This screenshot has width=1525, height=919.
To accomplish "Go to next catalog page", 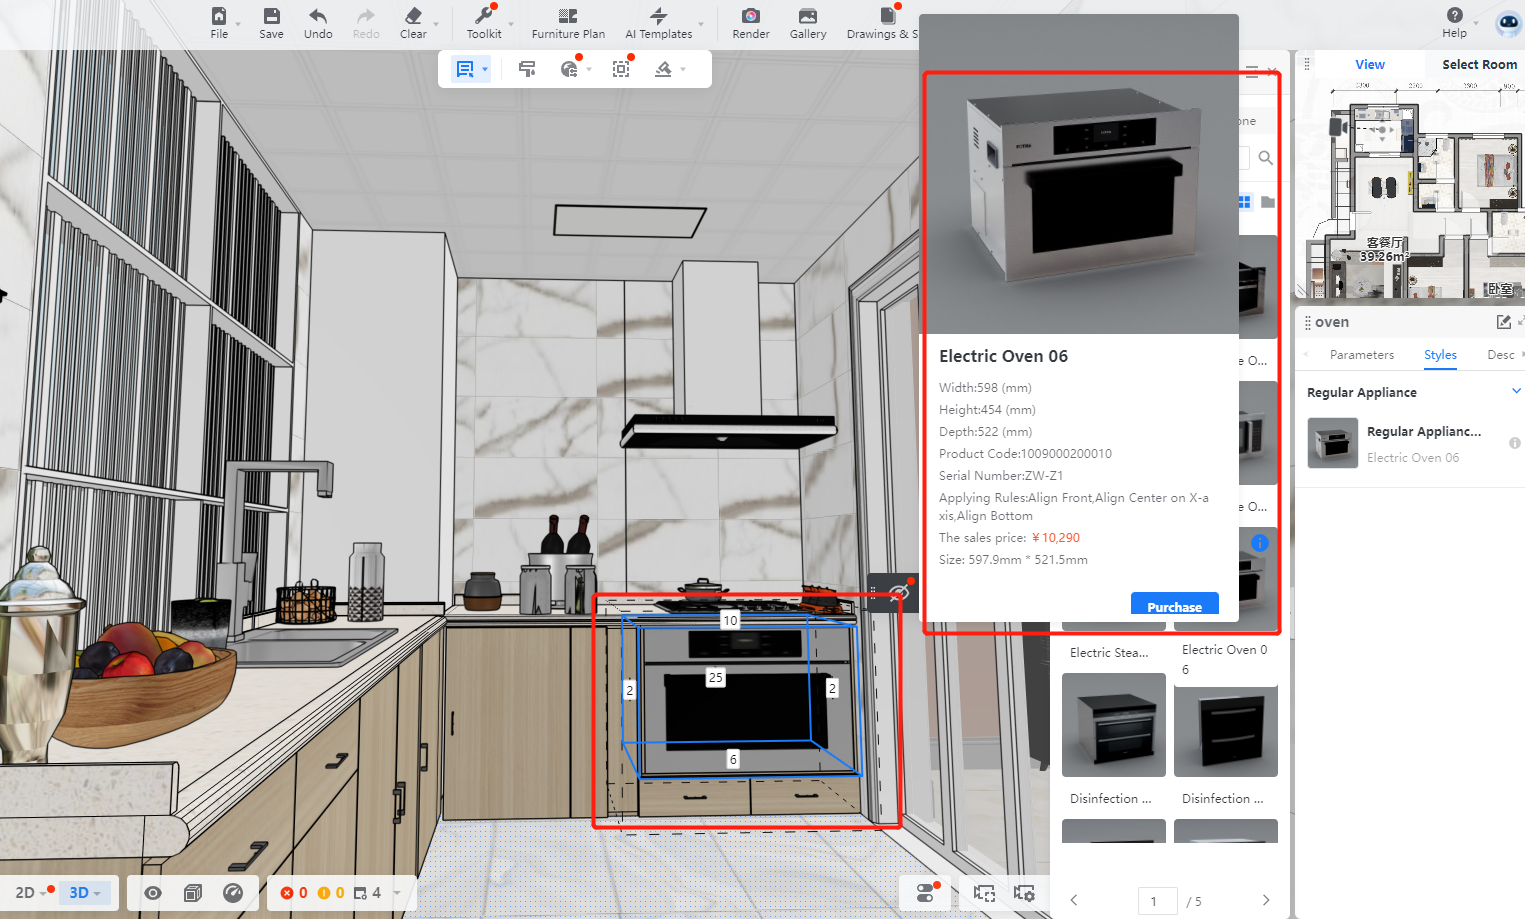I will [x=1265, y=900].
